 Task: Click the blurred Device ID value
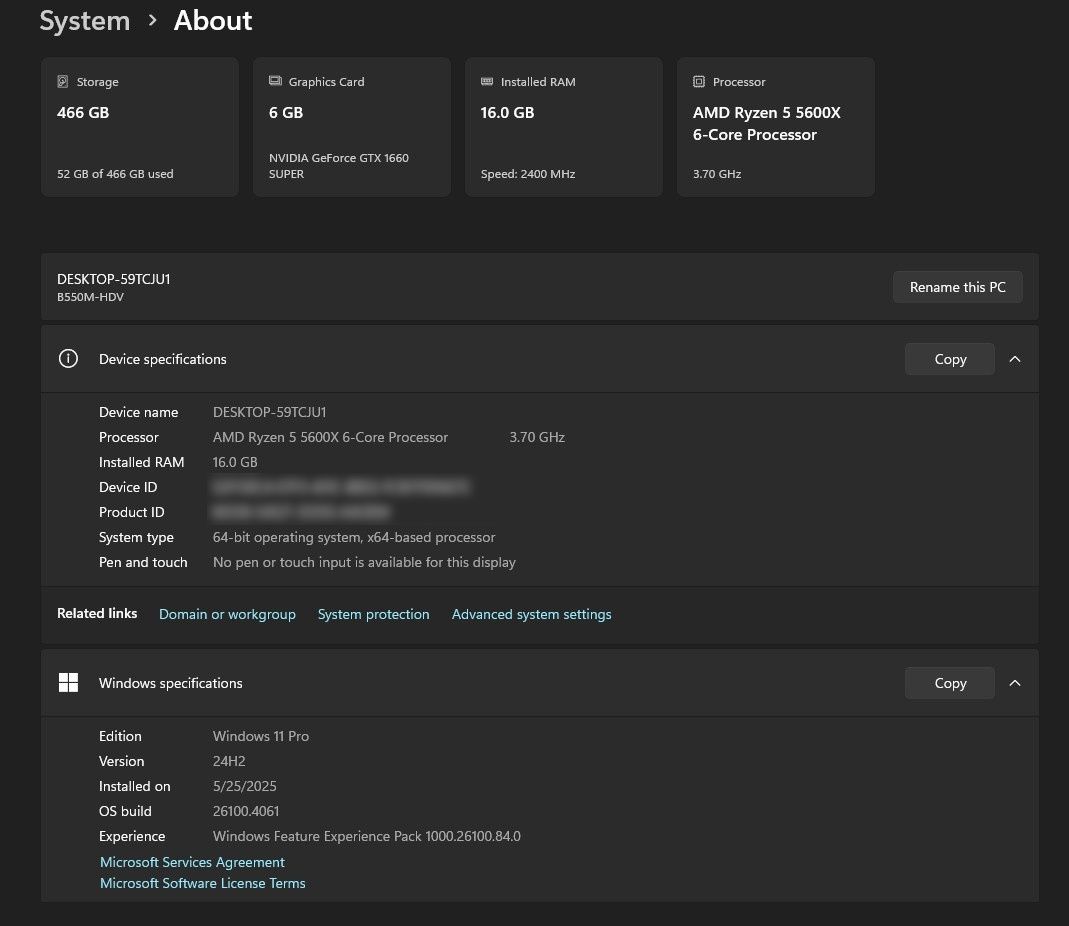341,487
